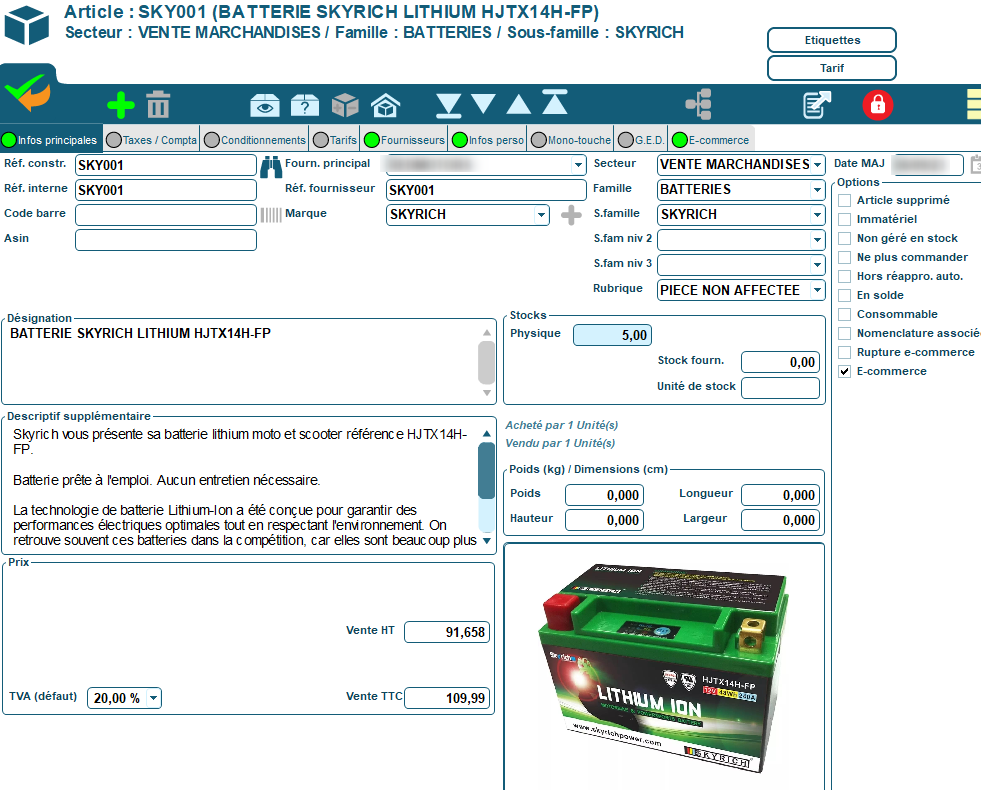Click the red padlock icon
This screenshot has width=981, height=790.
tap(878, 104)
